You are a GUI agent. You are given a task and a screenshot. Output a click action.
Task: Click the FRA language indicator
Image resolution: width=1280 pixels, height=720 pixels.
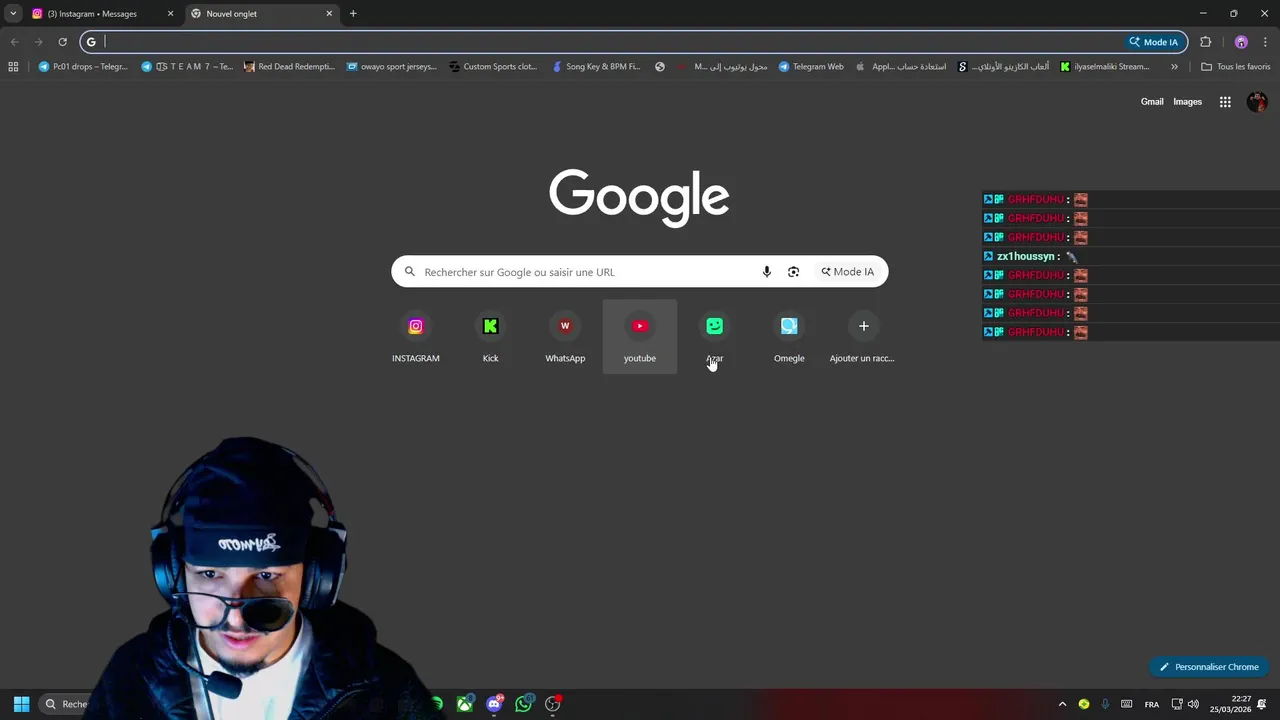point(1152,704)
